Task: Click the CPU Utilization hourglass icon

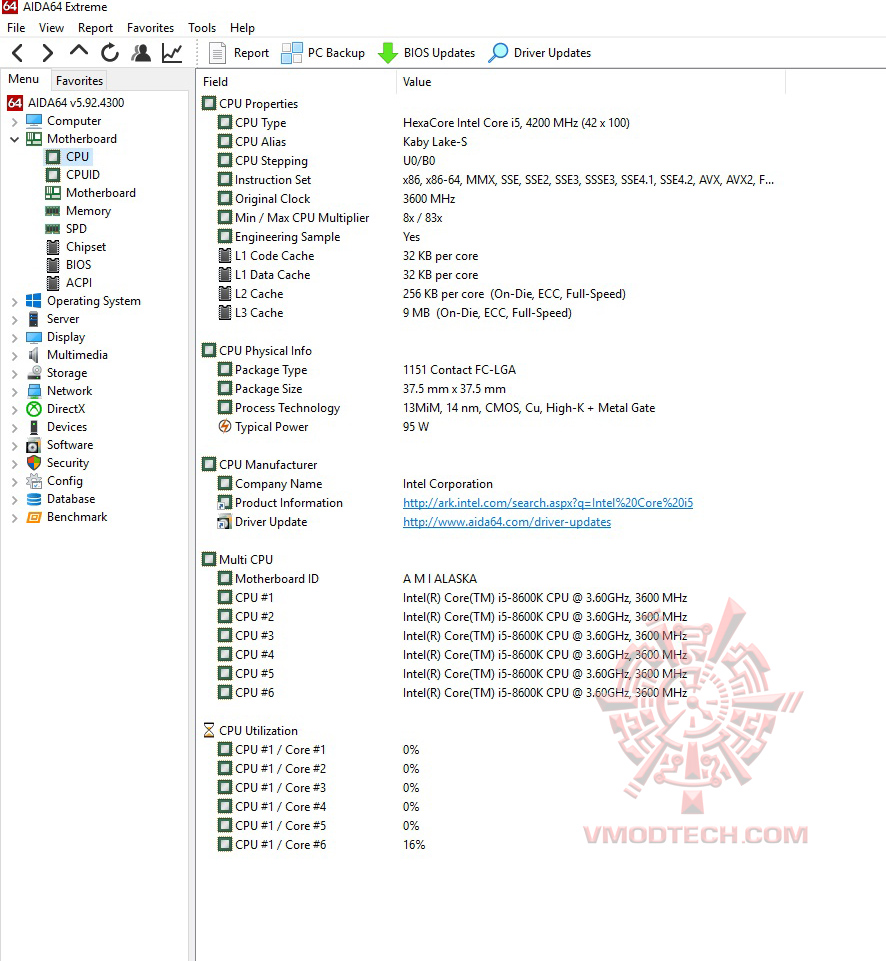Action: coord(209,731)
